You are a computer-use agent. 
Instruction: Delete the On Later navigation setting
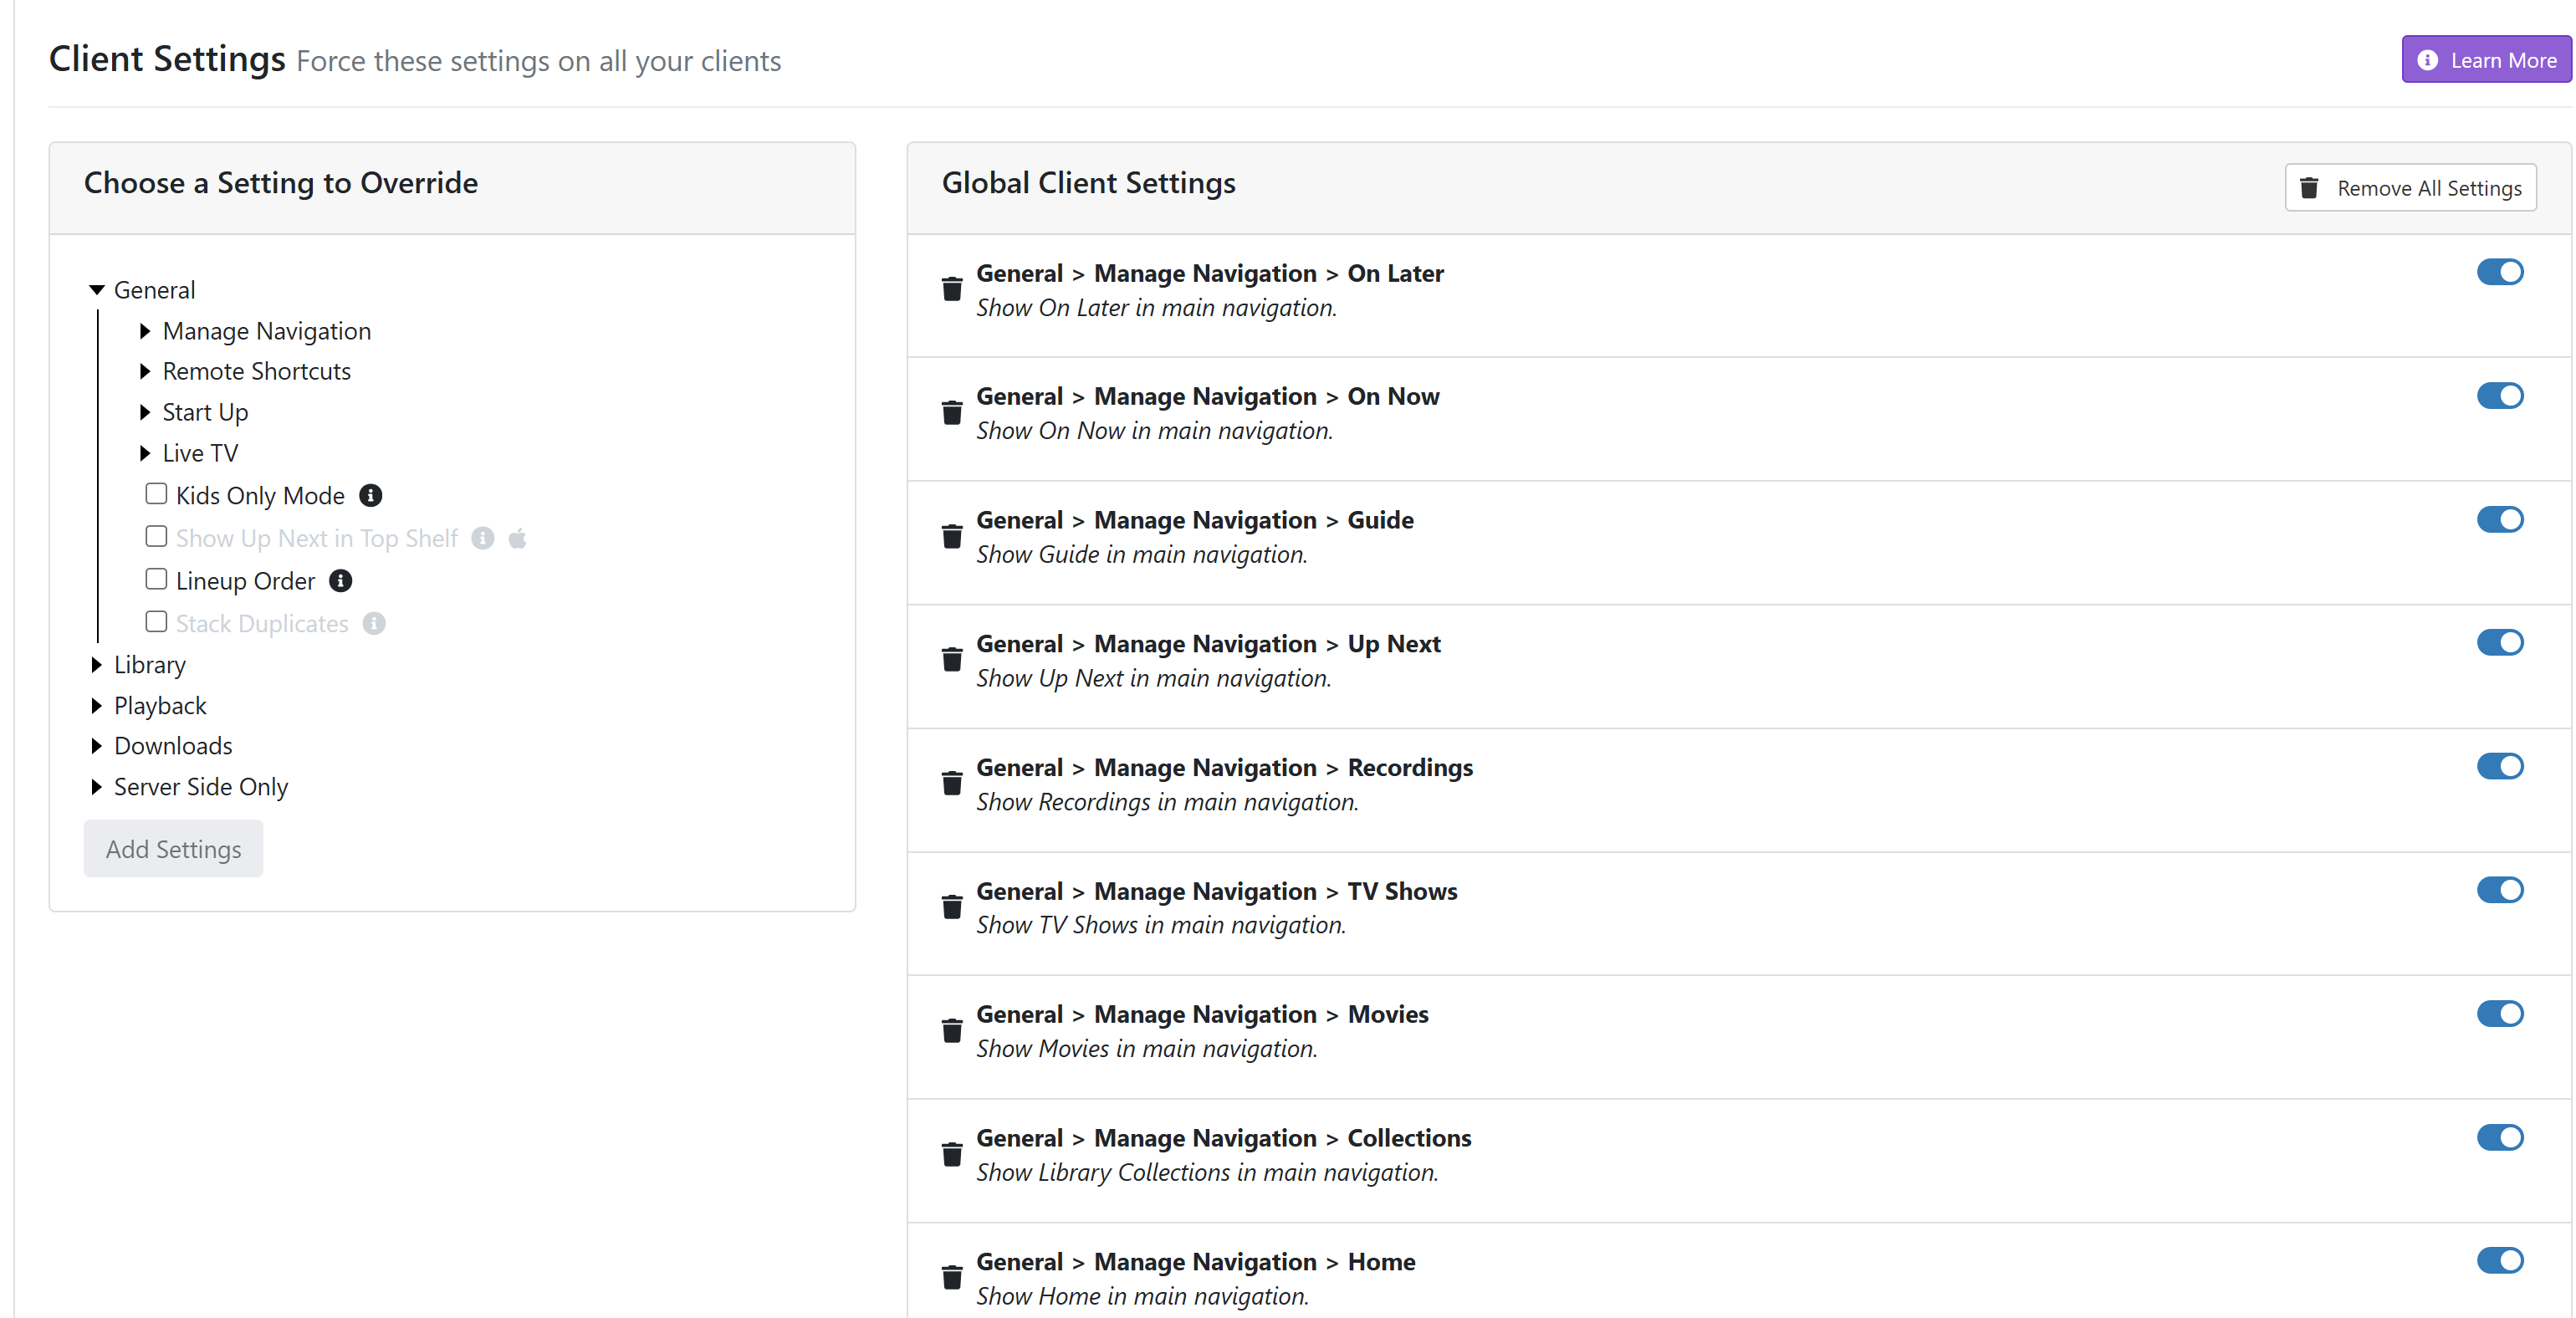[951, 290]
